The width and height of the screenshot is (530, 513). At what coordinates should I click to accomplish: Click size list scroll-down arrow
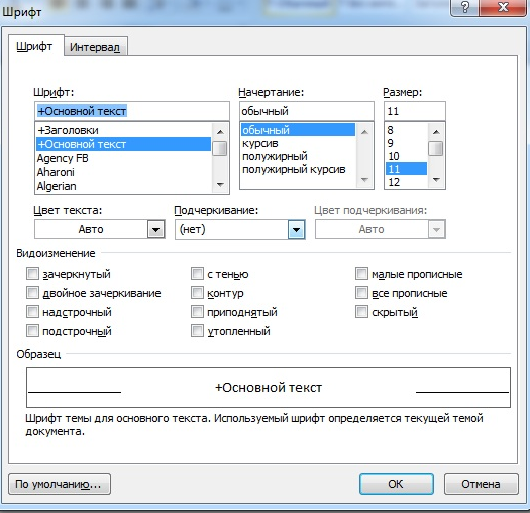coord(436,179)
